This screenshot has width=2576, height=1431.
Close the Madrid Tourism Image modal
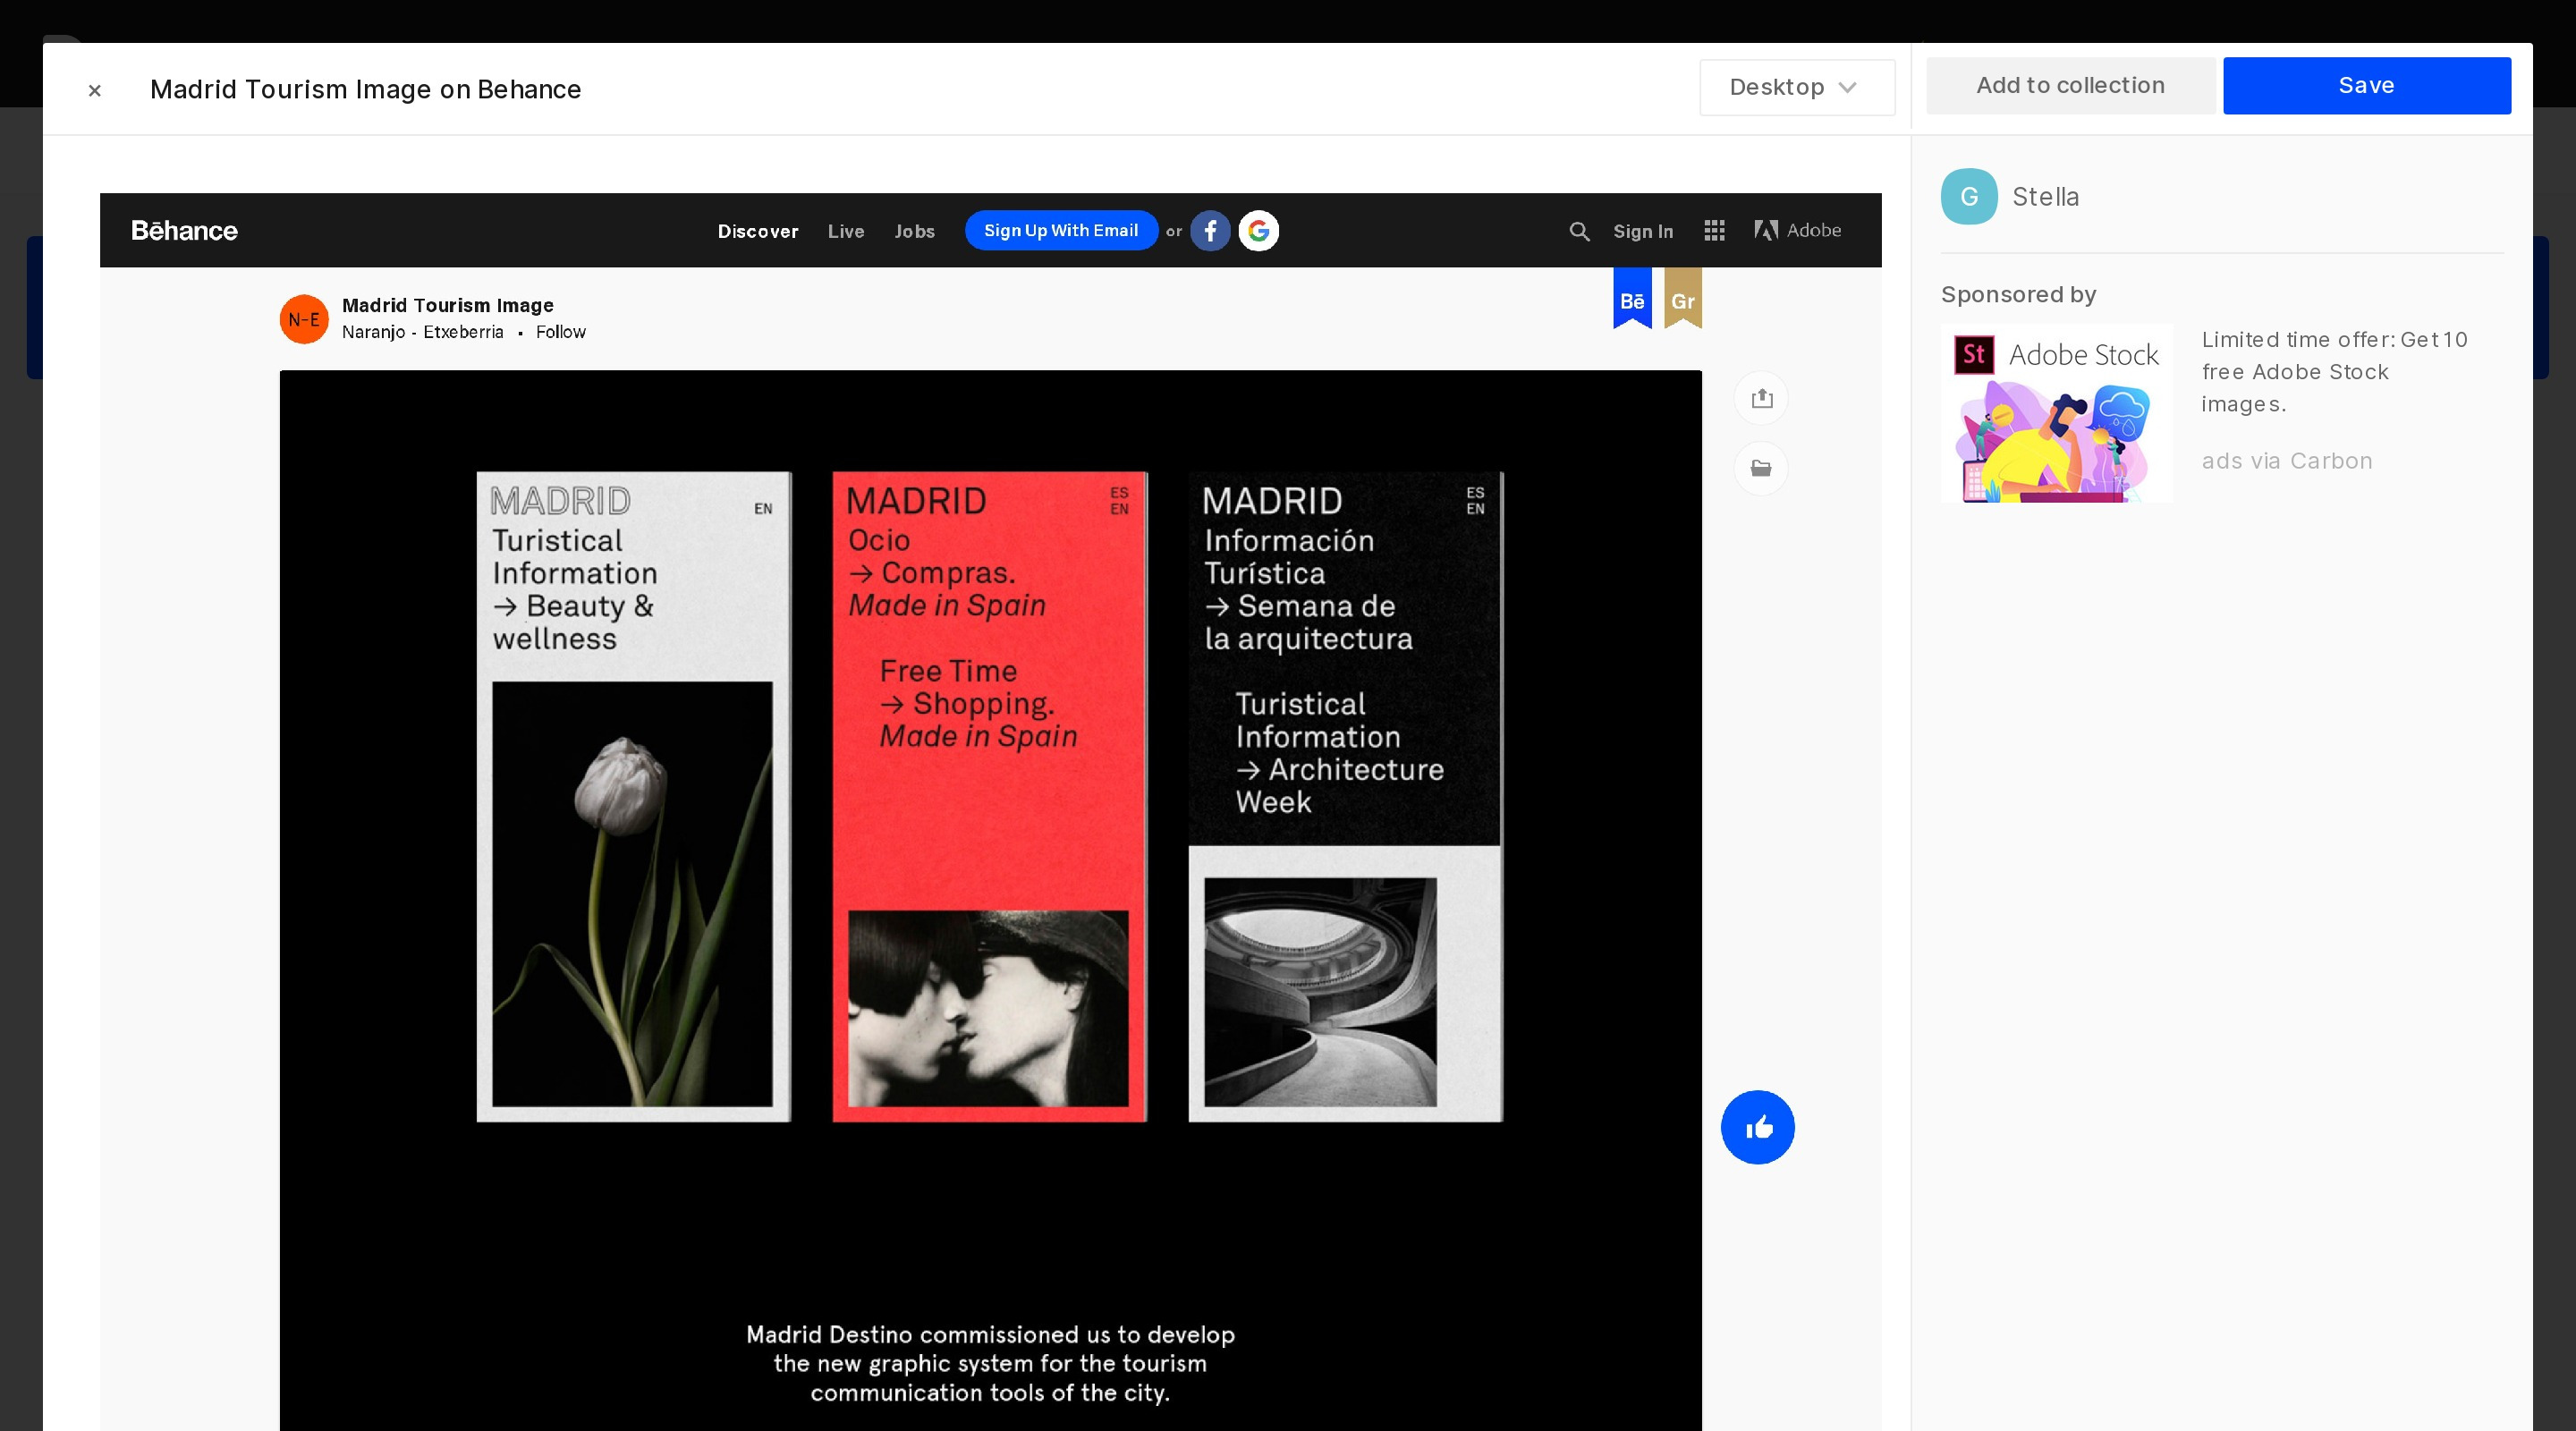[x=95, y=90]
